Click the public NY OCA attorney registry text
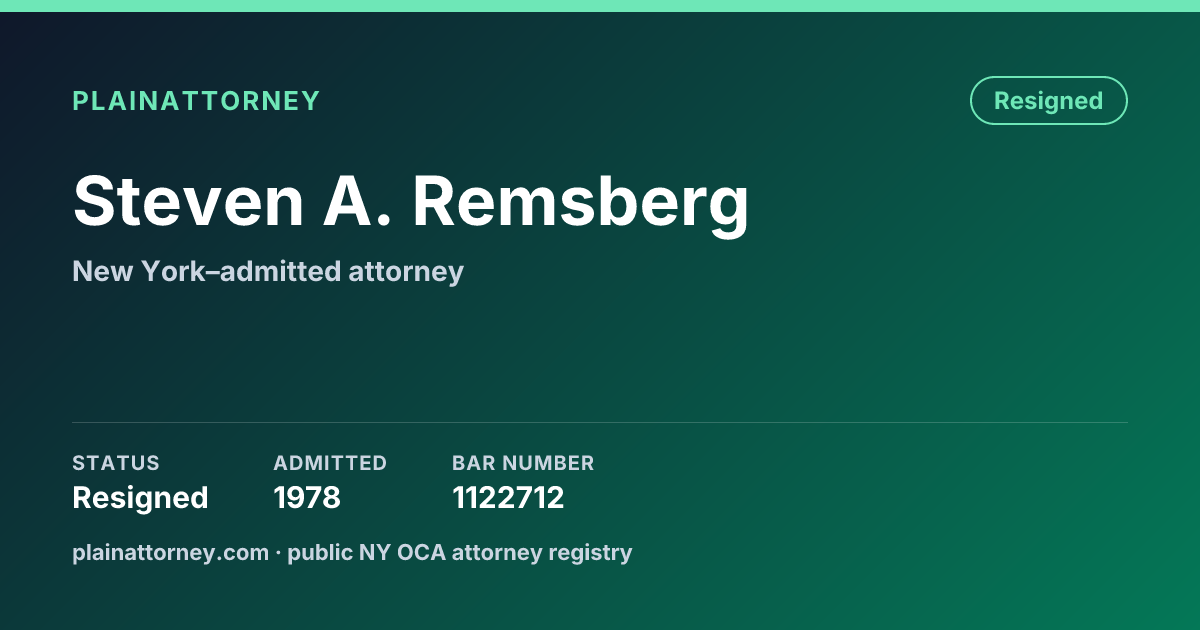This screenshot has width=1200, height=630. pyautogui.click(x=460, y=553)
